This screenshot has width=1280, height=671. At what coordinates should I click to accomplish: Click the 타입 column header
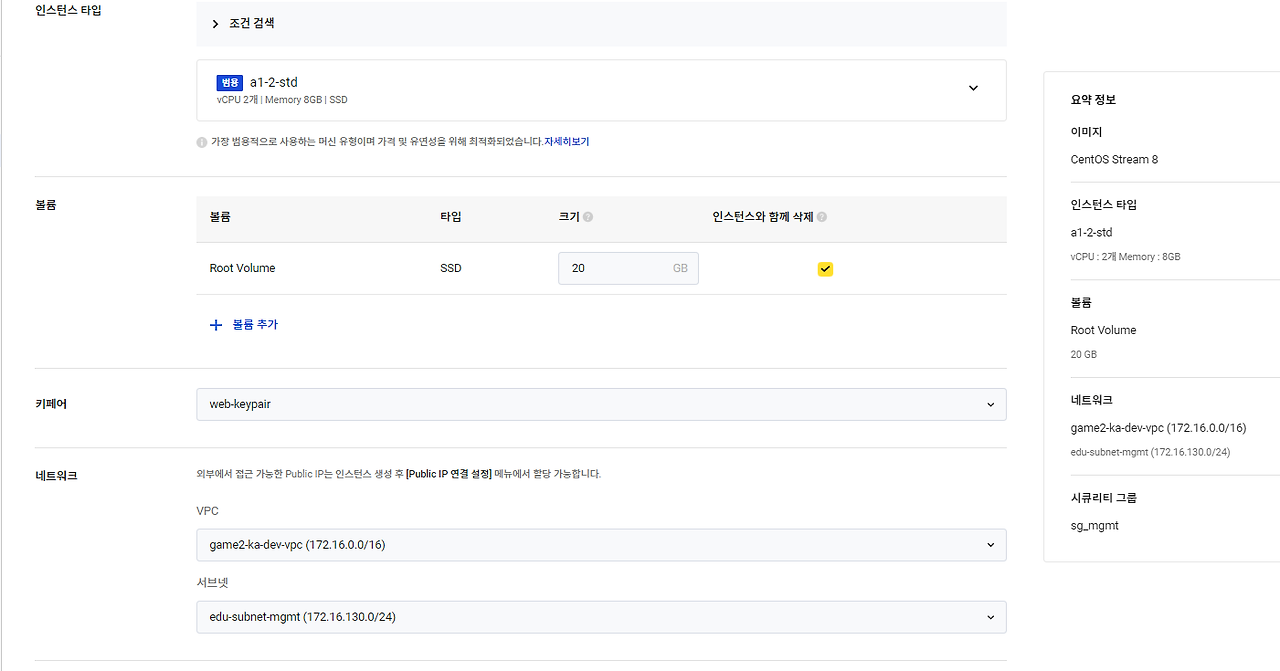point(451,217)
